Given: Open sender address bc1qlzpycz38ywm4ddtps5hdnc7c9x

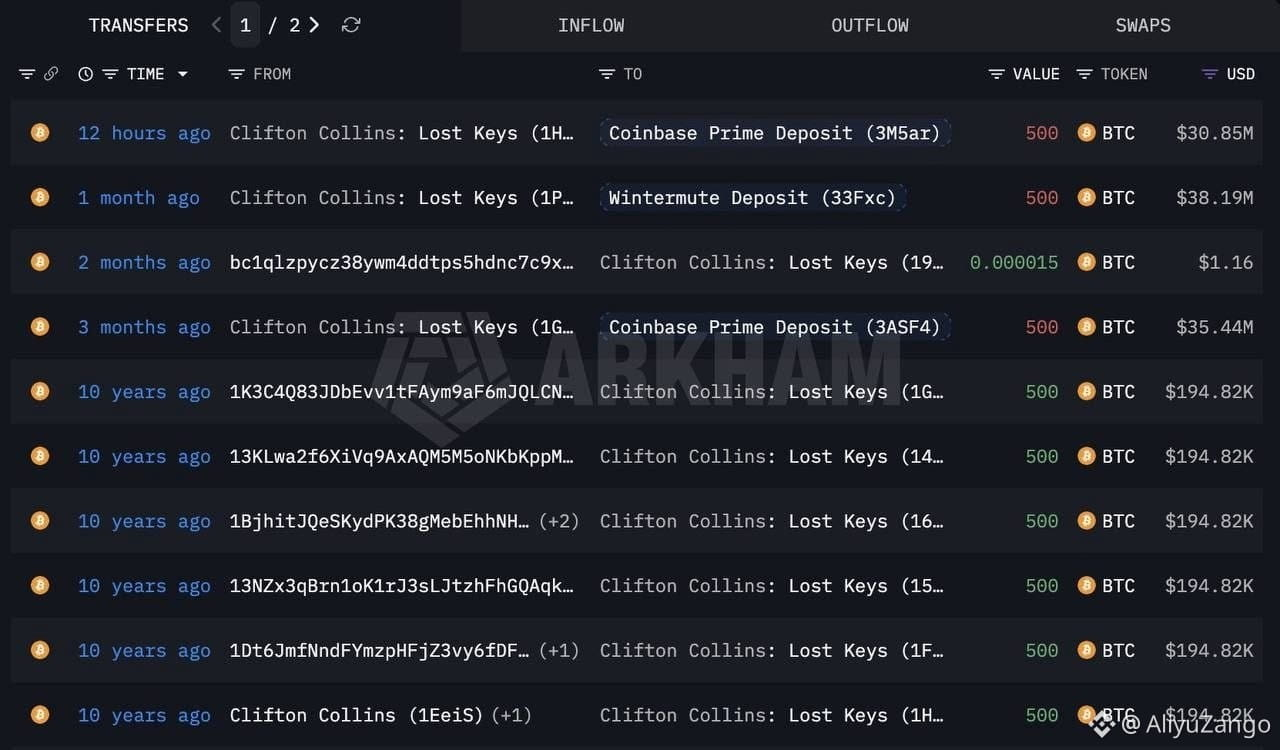Looking at the screenshot, I should point(402,262).
